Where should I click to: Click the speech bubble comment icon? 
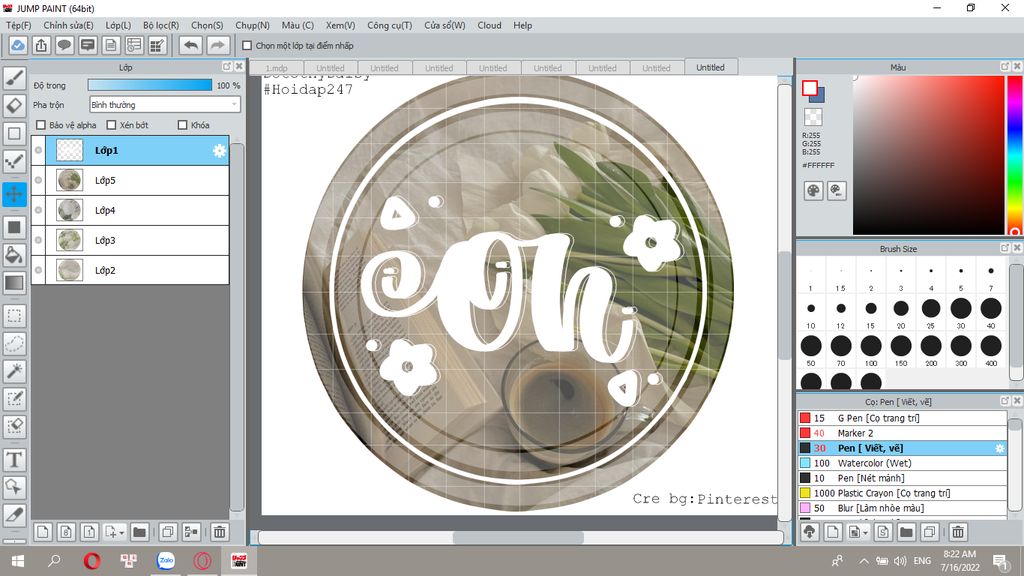click(x=64, y=46)
